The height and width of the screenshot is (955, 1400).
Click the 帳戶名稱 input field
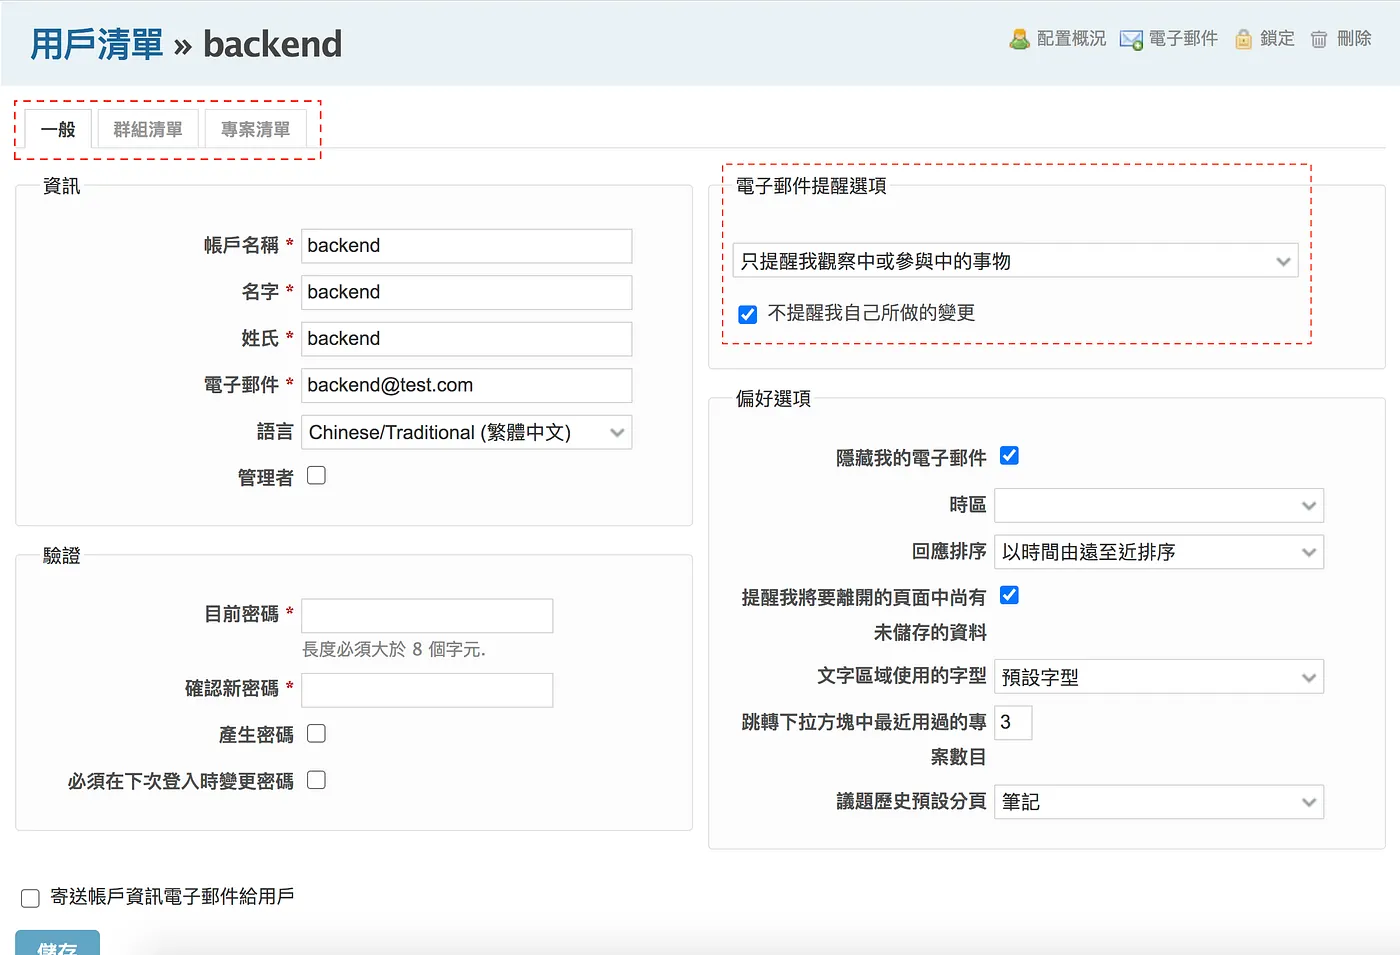coord(467,246)
